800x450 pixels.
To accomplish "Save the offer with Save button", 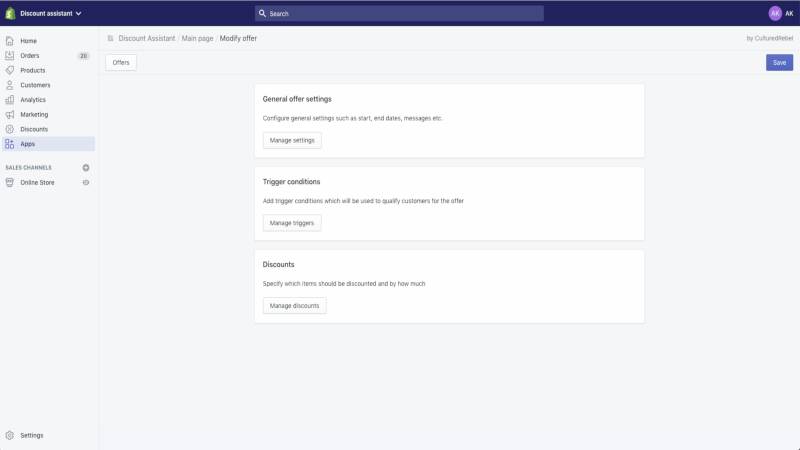I will 779,63.
